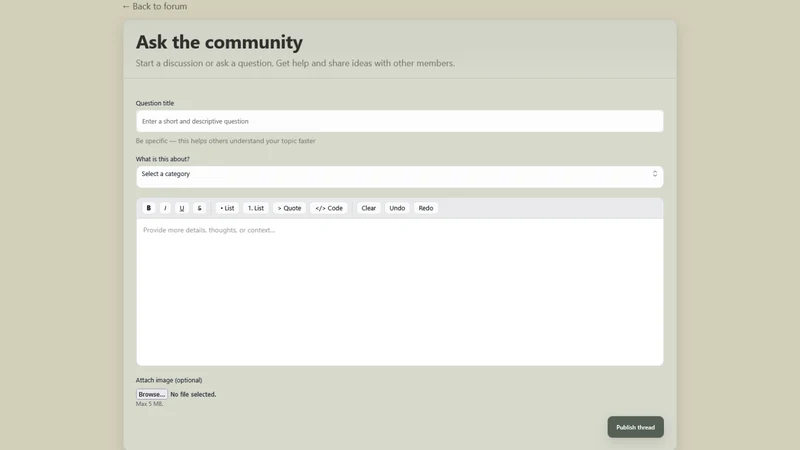
Task: Redo the last editor change
Action: tap(426, 208)
